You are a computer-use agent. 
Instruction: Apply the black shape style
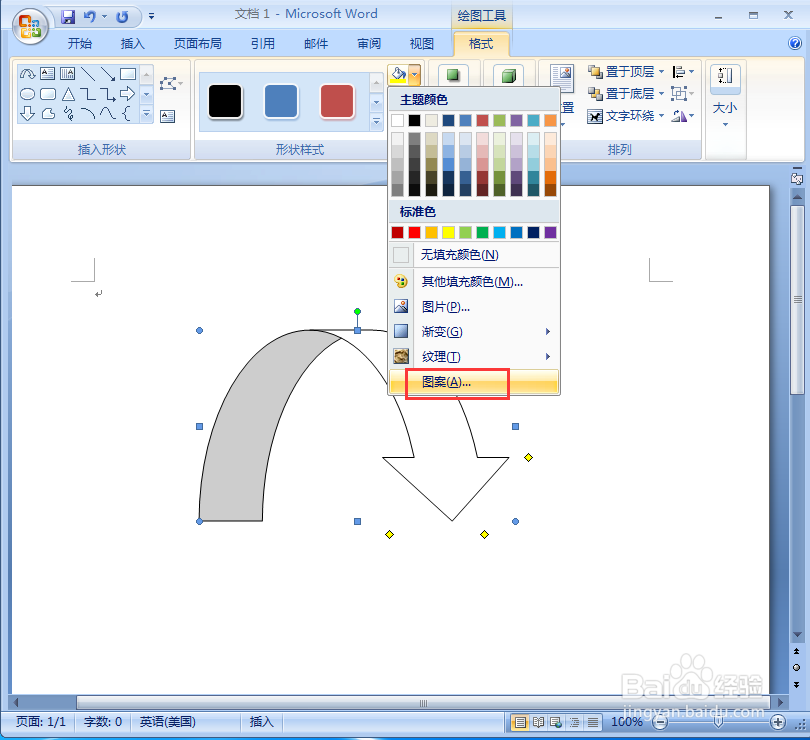[x=225, y=101]
